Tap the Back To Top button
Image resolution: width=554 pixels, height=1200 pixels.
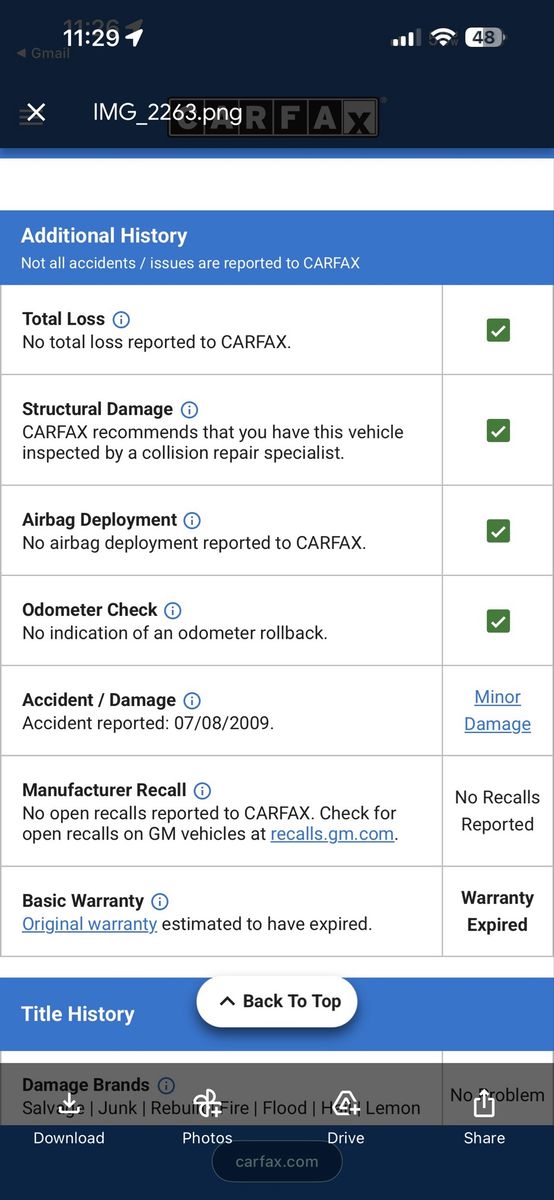(277, 1001)
